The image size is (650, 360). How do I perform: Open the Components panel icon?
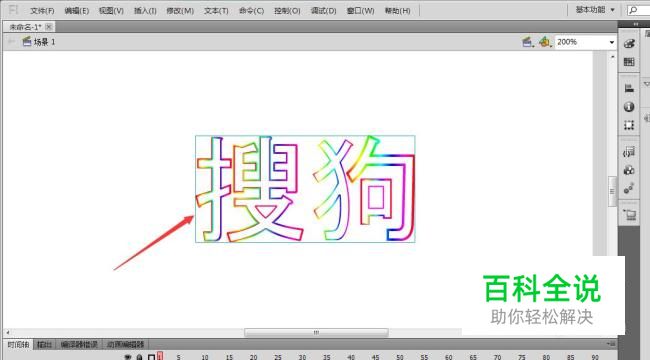629,170
